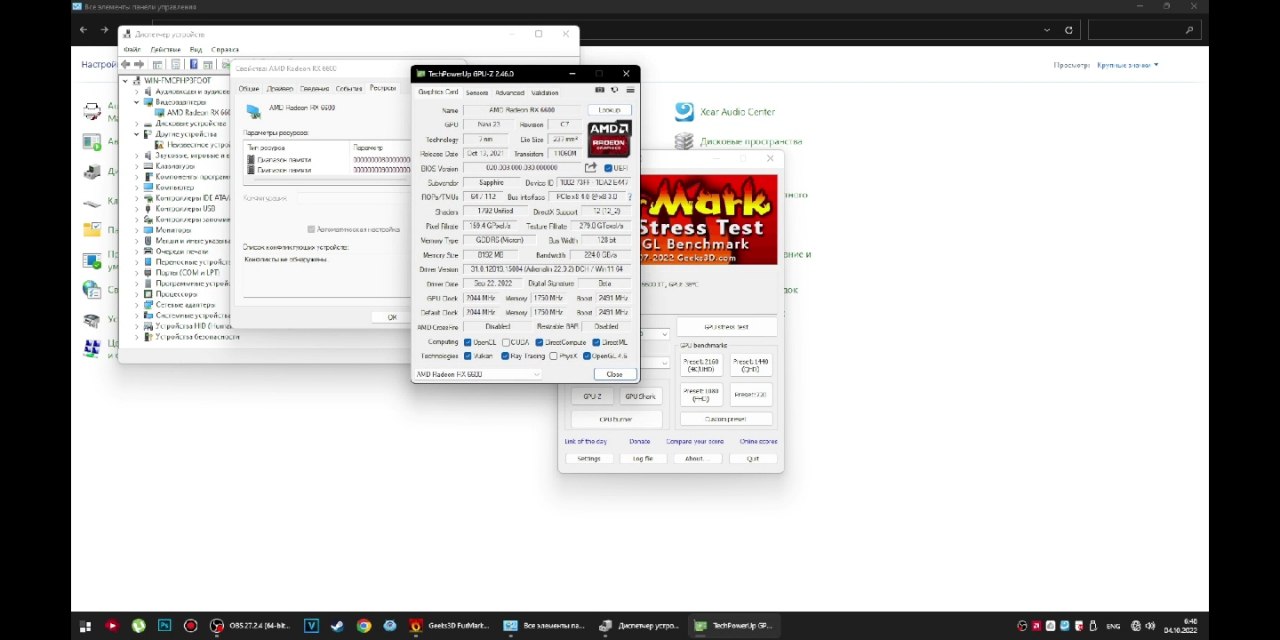This screenshot has height=640, width=1280.
Task: Open the Просмотр view mode dropdown
Action: pos(1128,65)
